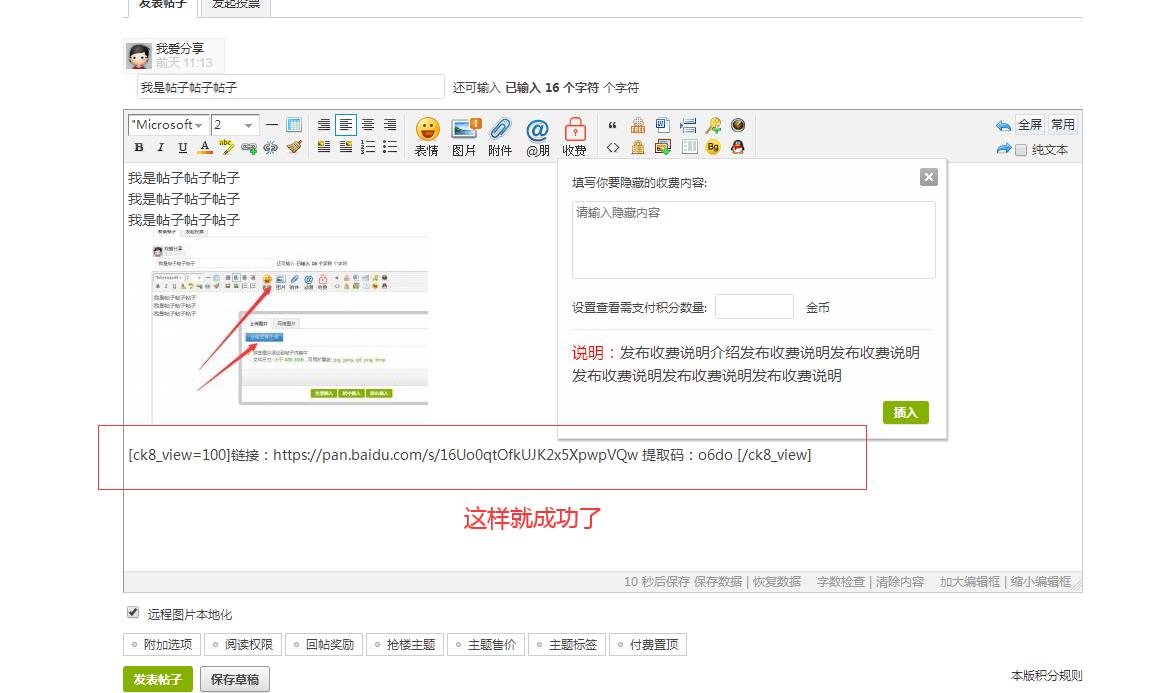Screen dimensions: 1168x693
Task: Click the QQ penguin icon
Action: point(737,147)
